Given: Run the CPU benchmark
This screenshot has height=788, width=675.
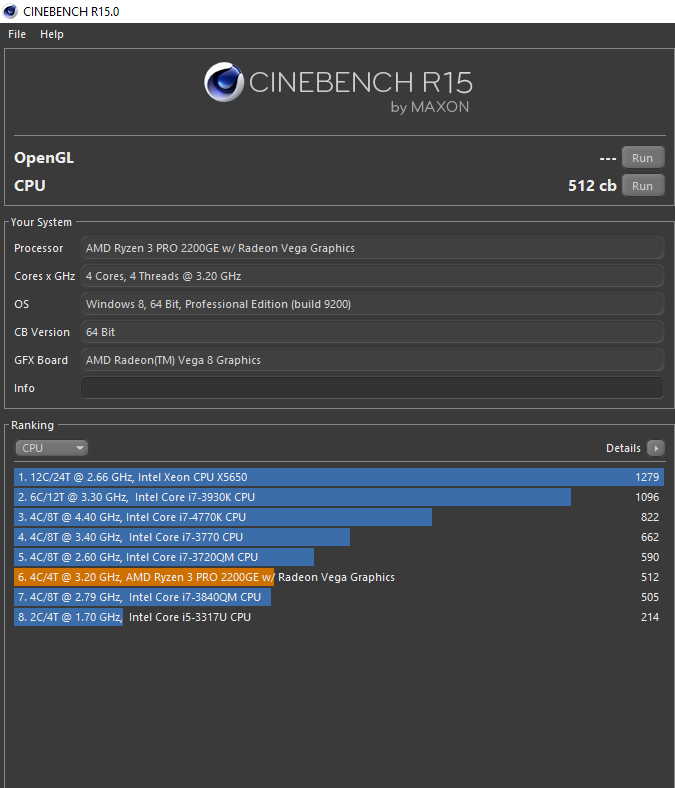Looking at the screenshot, I should click(x=643, y=185).
